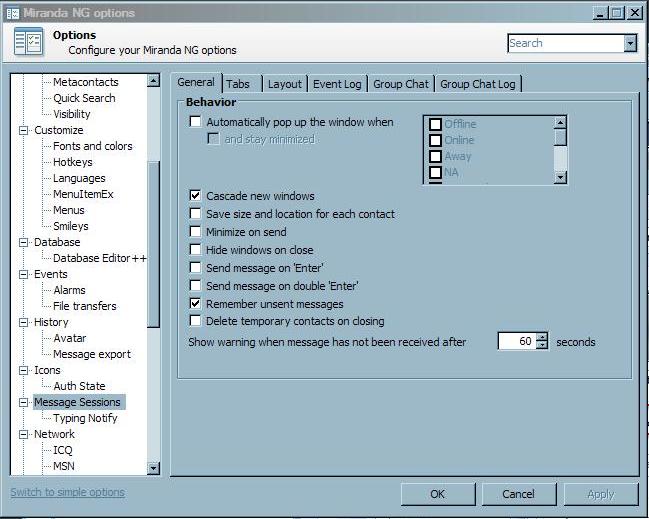Switch to the General tab
Image resolution: width=649 pixels, height=519 pixels.
(196, 82)
